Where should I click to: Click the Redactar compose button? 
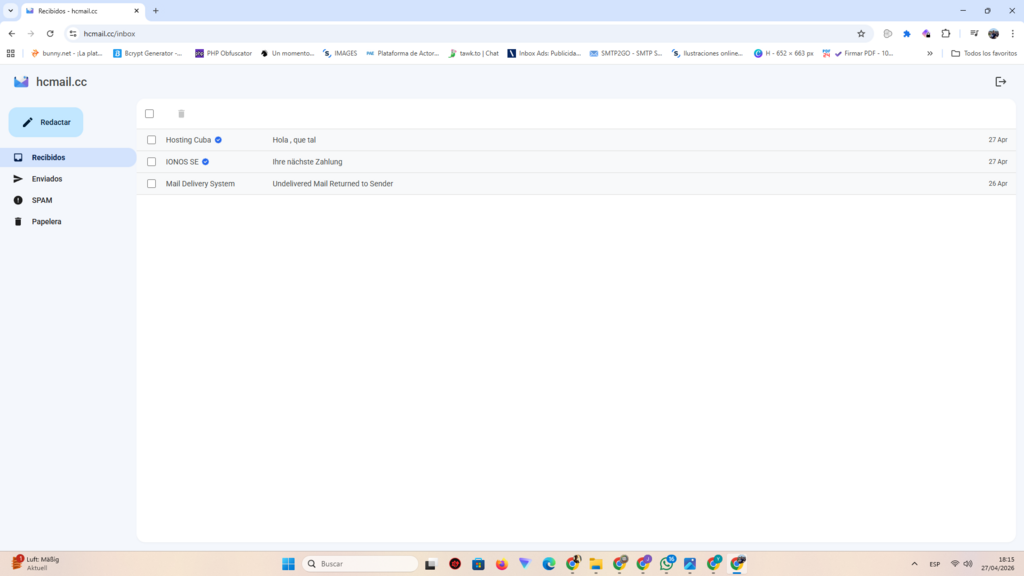[x=46, y=122]
